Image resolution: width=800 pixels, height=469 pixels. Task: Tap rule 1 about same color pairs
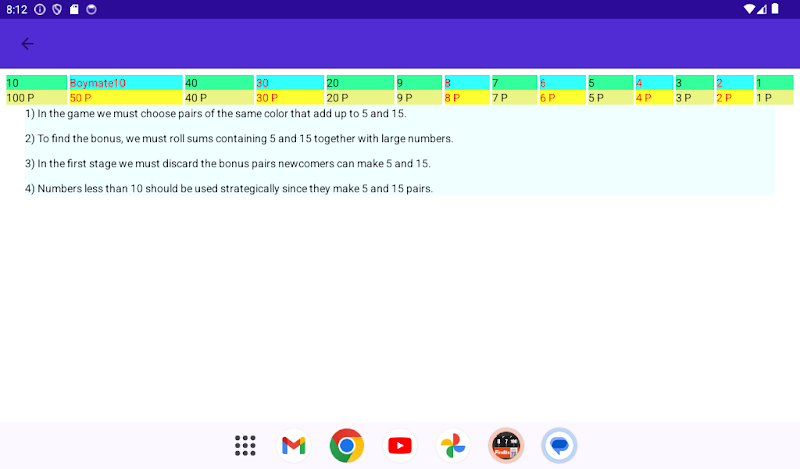point(228,114)
